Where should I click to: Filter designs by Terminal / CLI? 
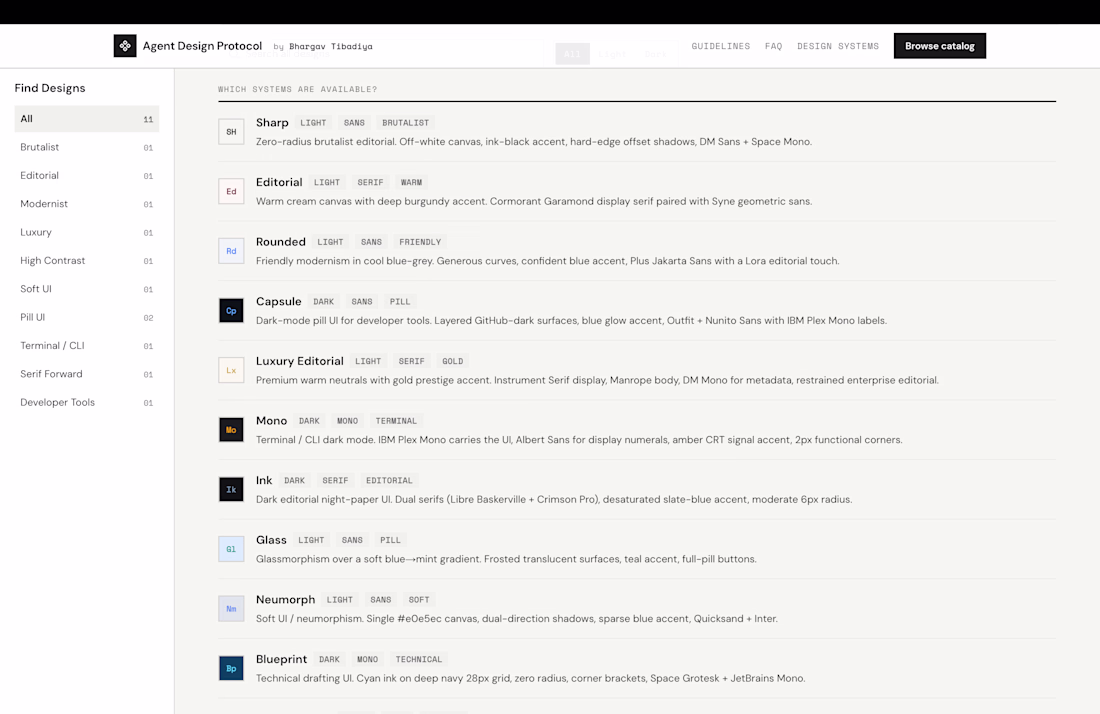pos(86,346)
